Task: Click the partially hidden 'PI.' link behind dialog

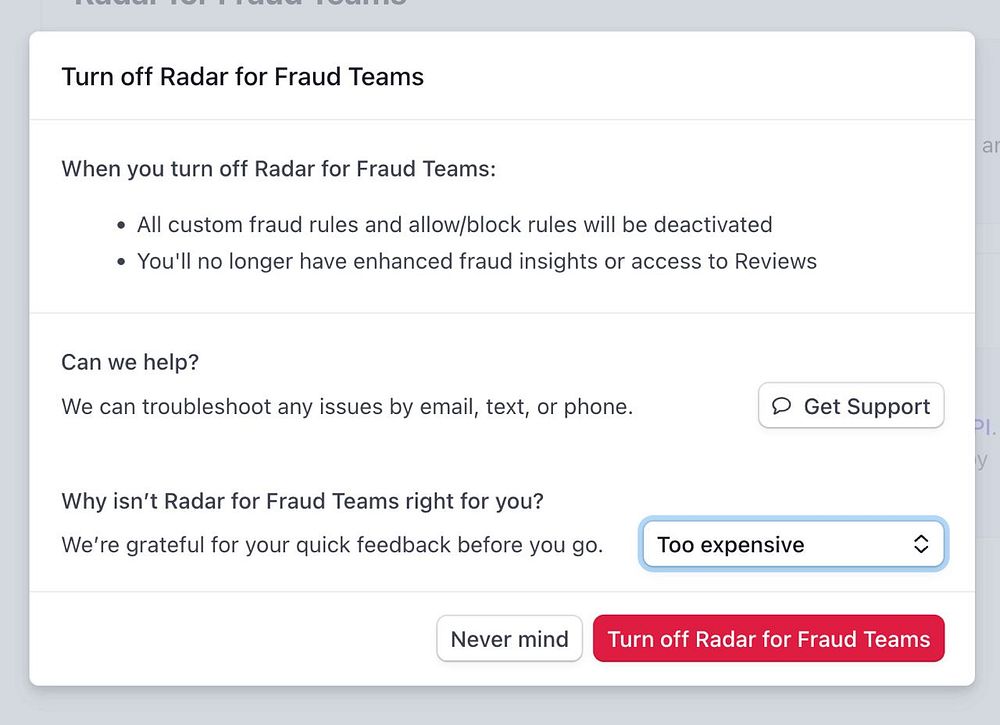Action: point(985,428)
